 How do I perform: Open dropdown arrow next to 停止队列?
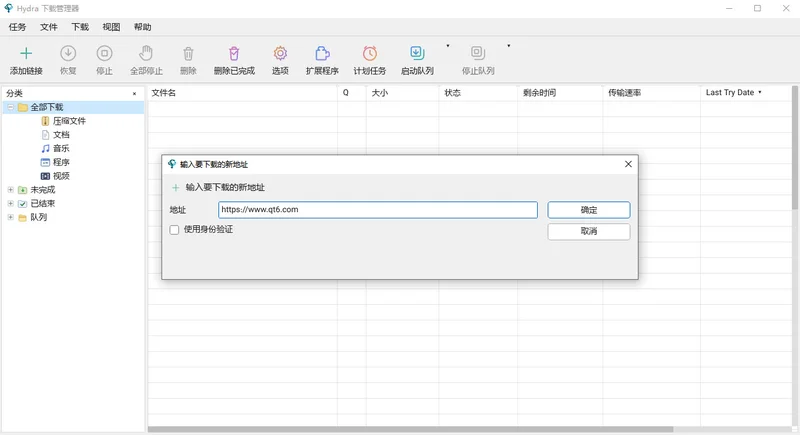tap(509, 46)
